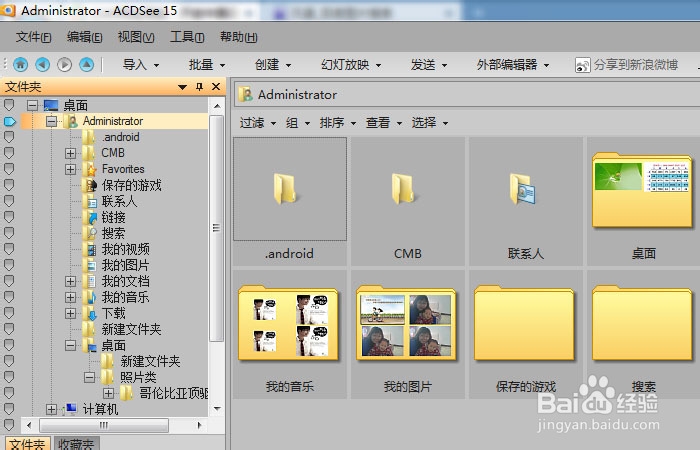Click the 我的图片 tree folder icon

[90, 265]
